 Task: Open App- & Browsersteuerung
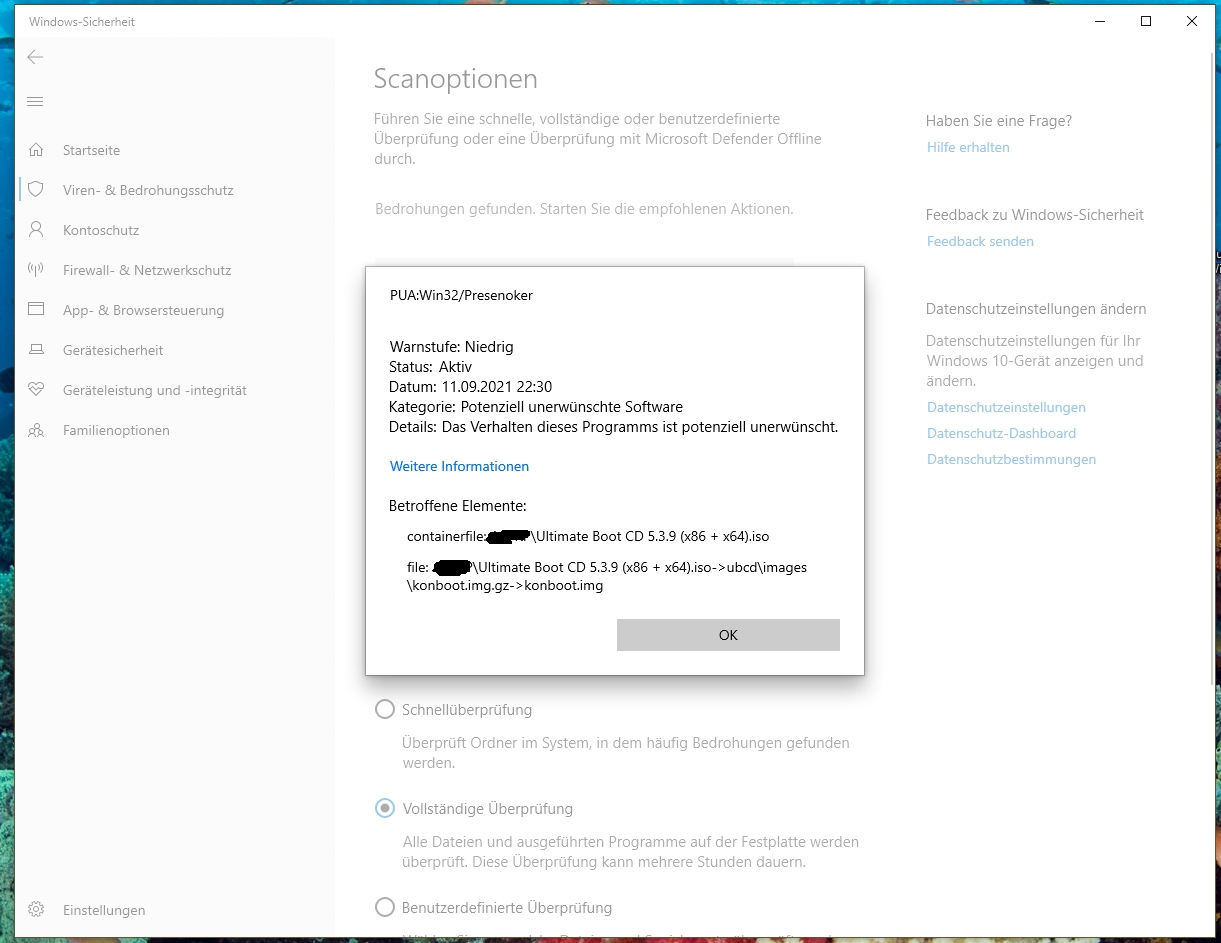click(x=143, y=310)
